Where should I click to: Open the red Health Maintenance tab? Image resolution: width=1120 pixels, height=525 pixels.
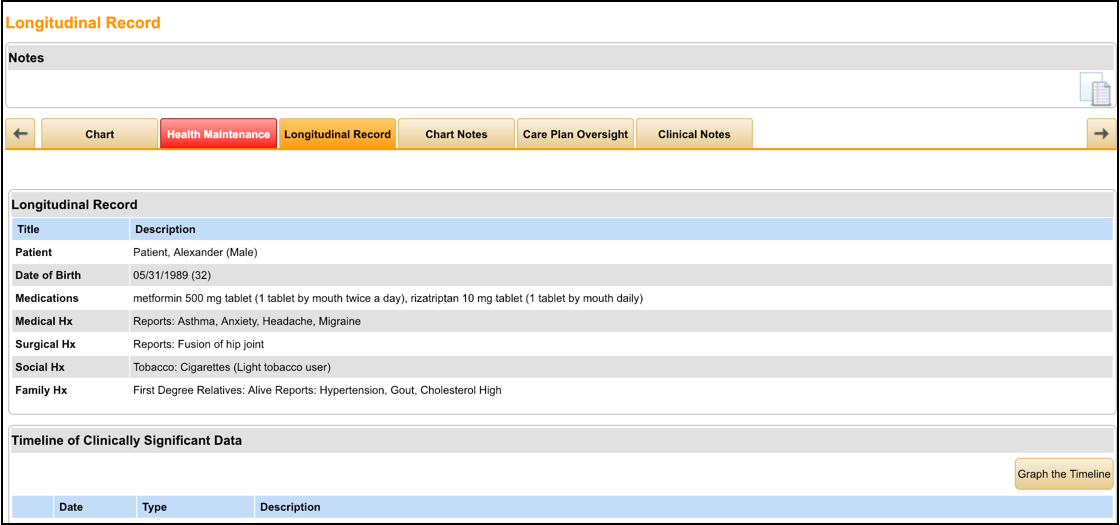click(218, 134)
